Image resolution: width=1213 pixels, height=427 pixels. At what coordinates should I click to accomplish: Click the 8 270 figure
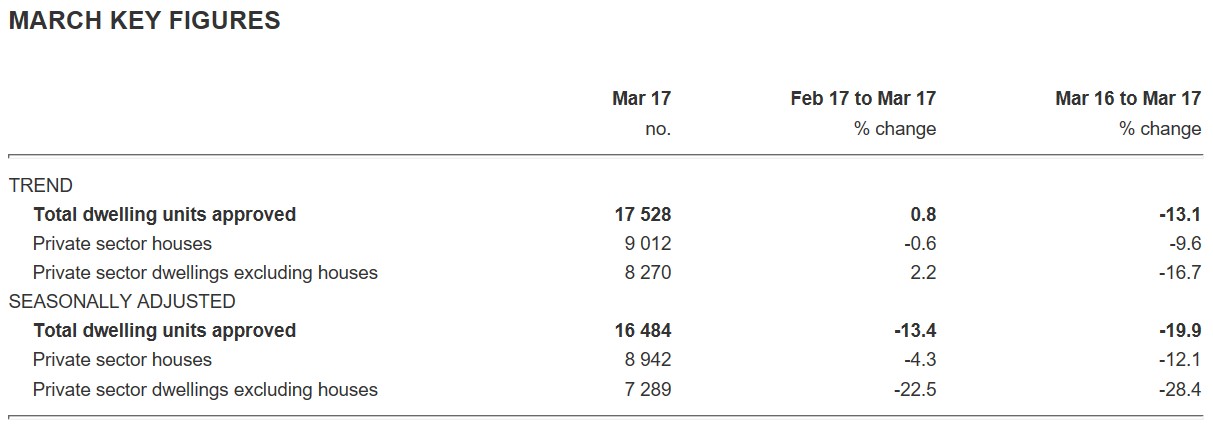coord(647,272)
